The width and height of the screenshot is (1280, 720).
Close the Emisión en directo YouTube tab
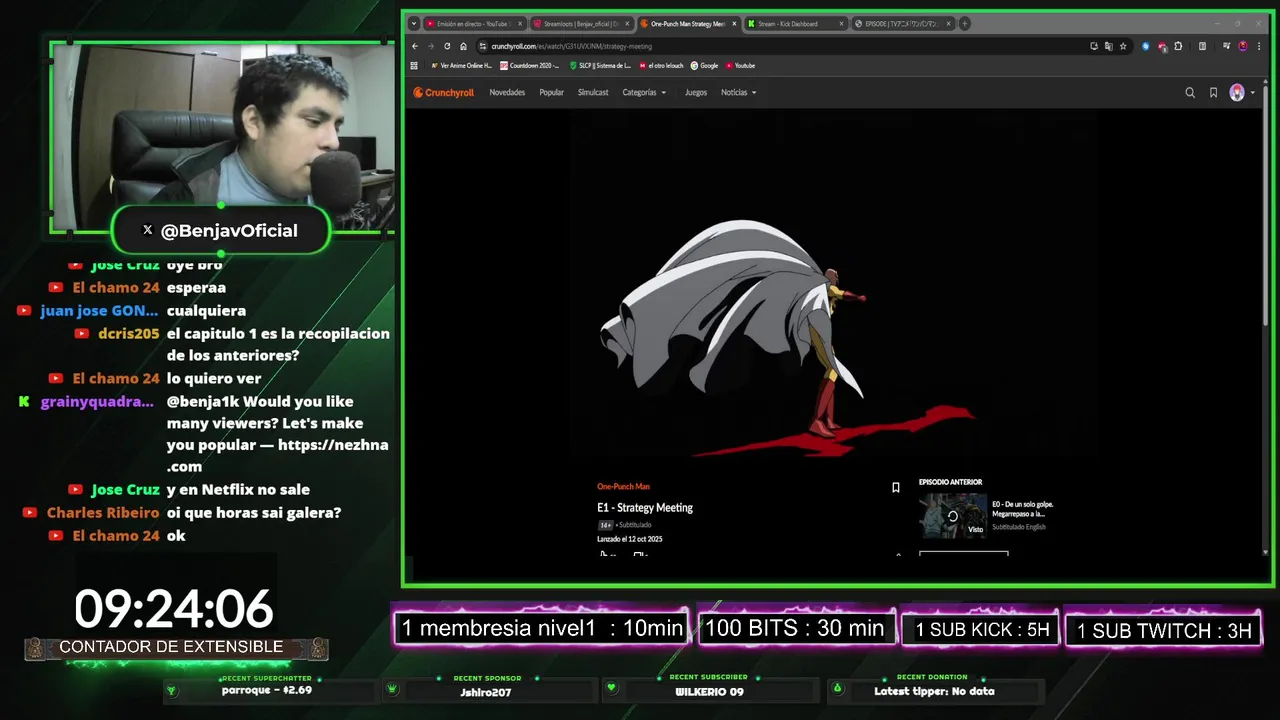tap(520, 24)
